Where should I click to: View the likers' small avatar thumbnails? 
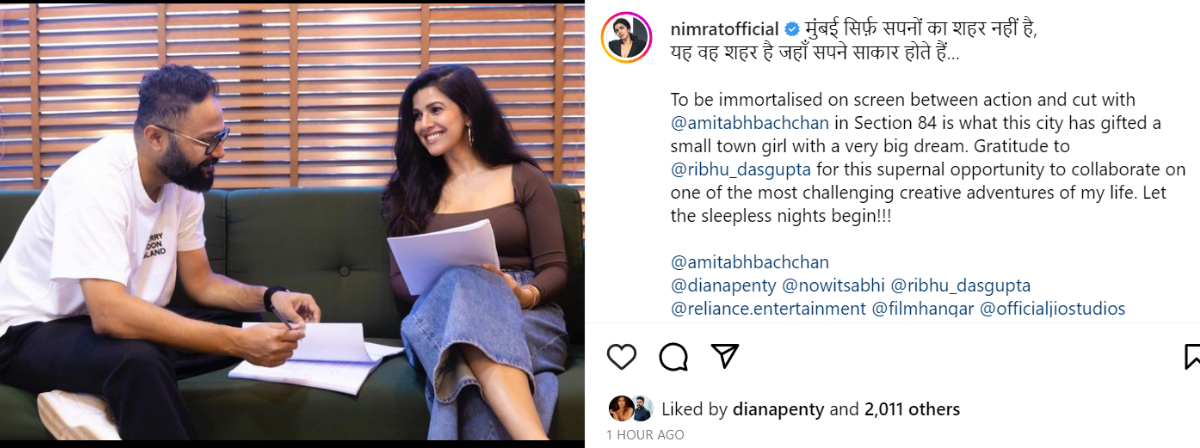point(630,408)
